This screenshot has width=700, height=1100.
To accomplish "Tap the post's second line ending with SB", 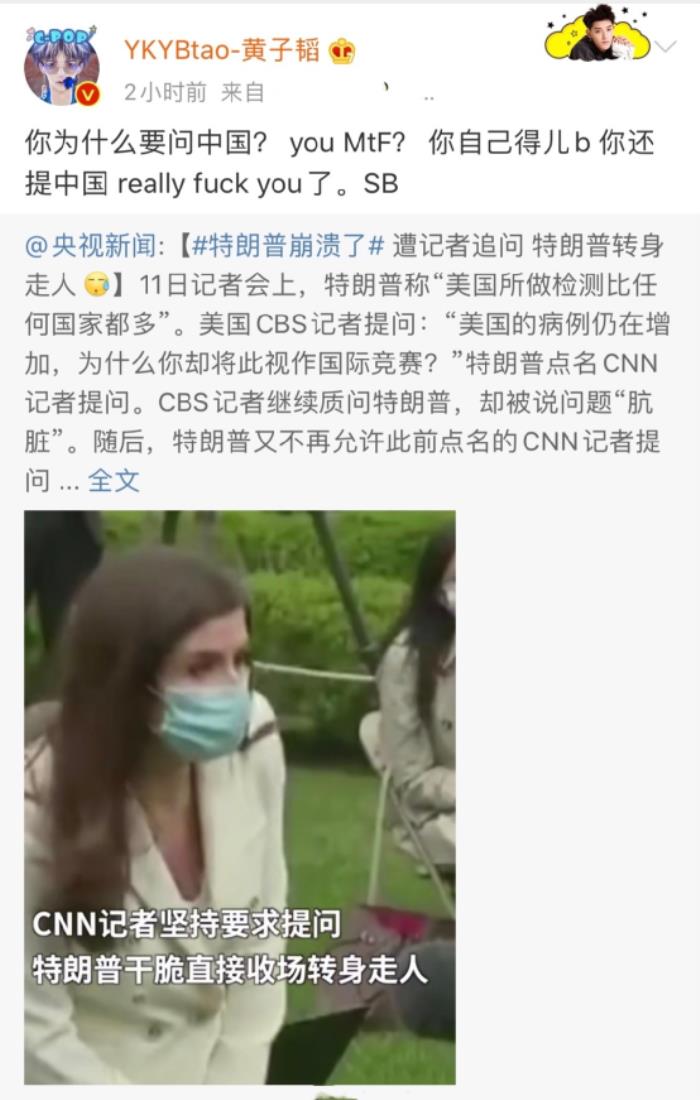I will click(212, 184).
